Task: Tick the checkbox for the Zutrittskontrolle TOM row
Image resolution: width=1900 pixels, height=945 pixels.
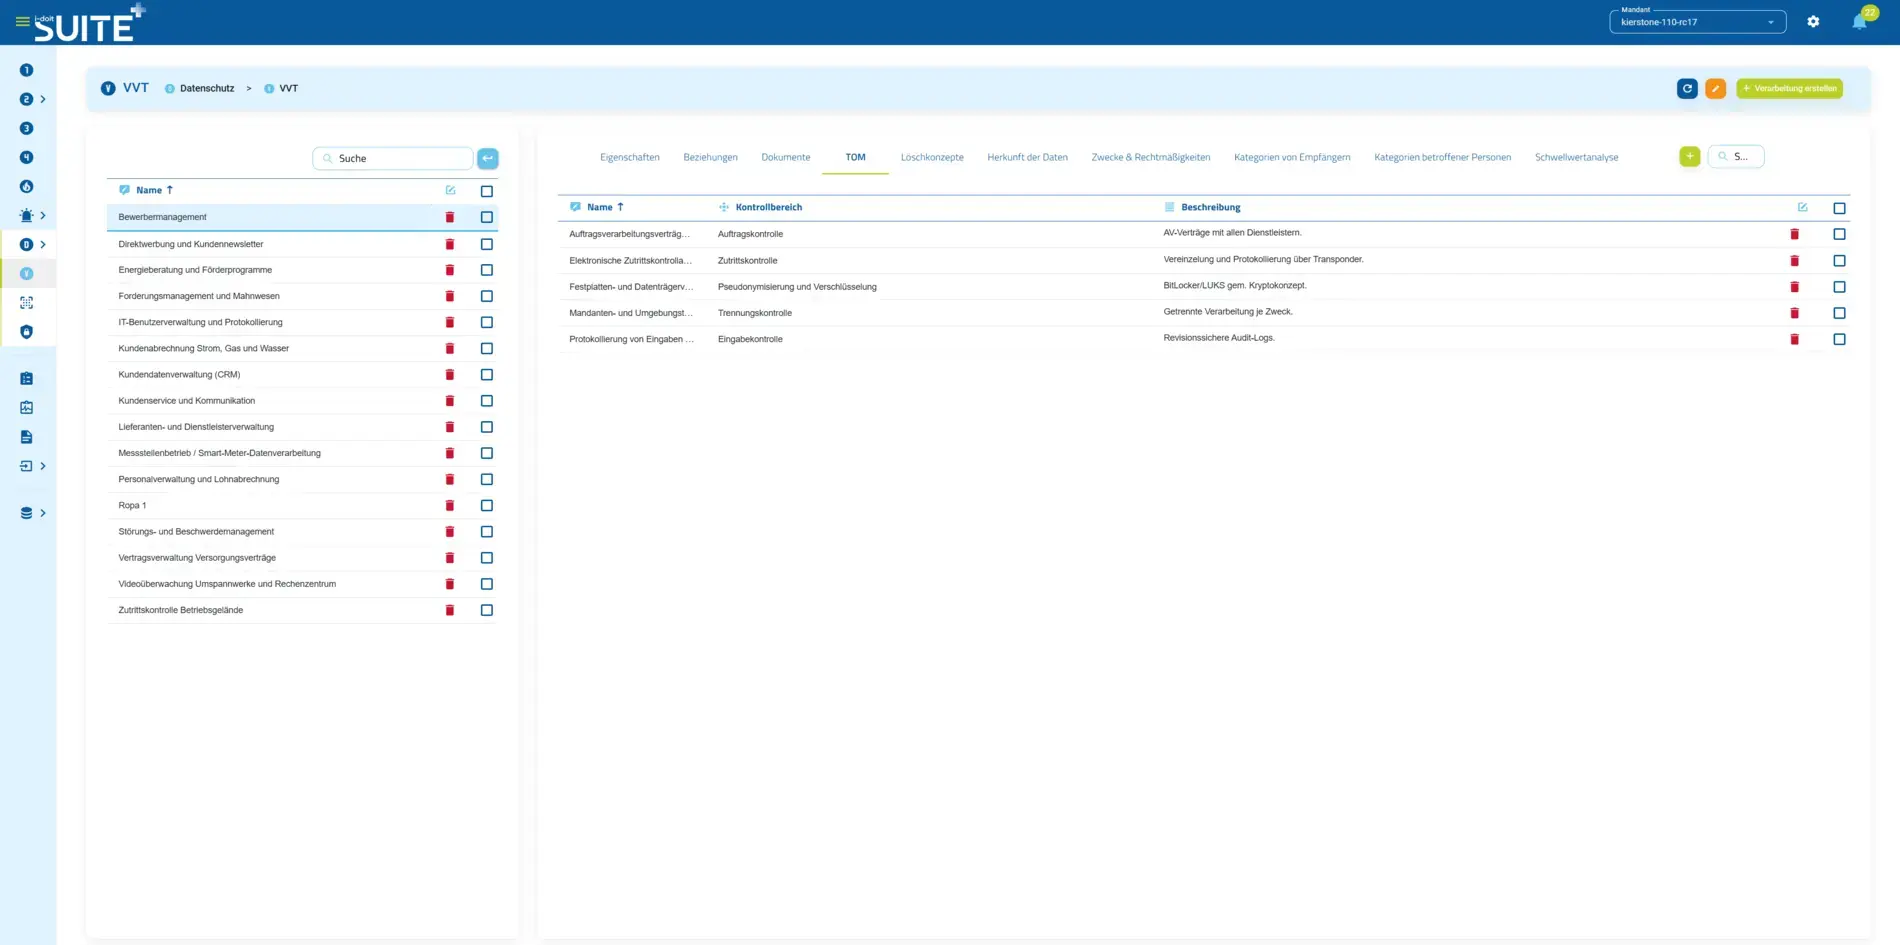Action: (x=1839, y=260)
